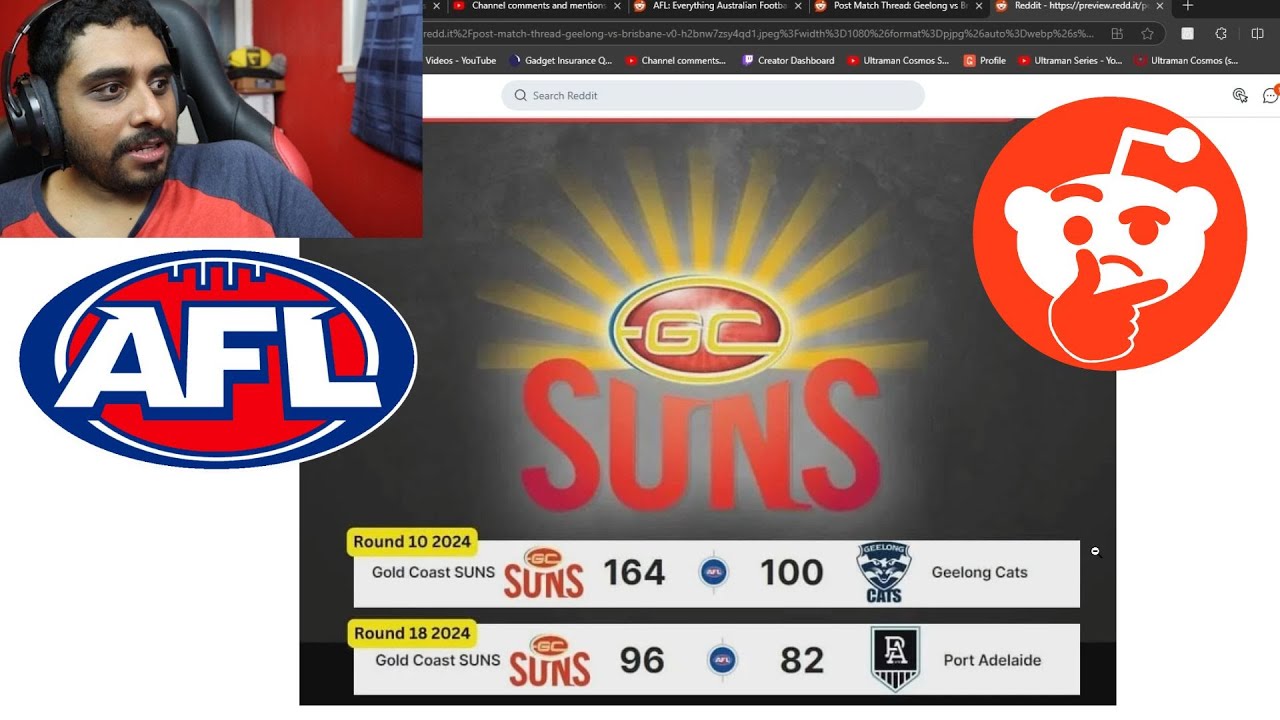Click SUNS logo in Round 10 row

point(544,572)
